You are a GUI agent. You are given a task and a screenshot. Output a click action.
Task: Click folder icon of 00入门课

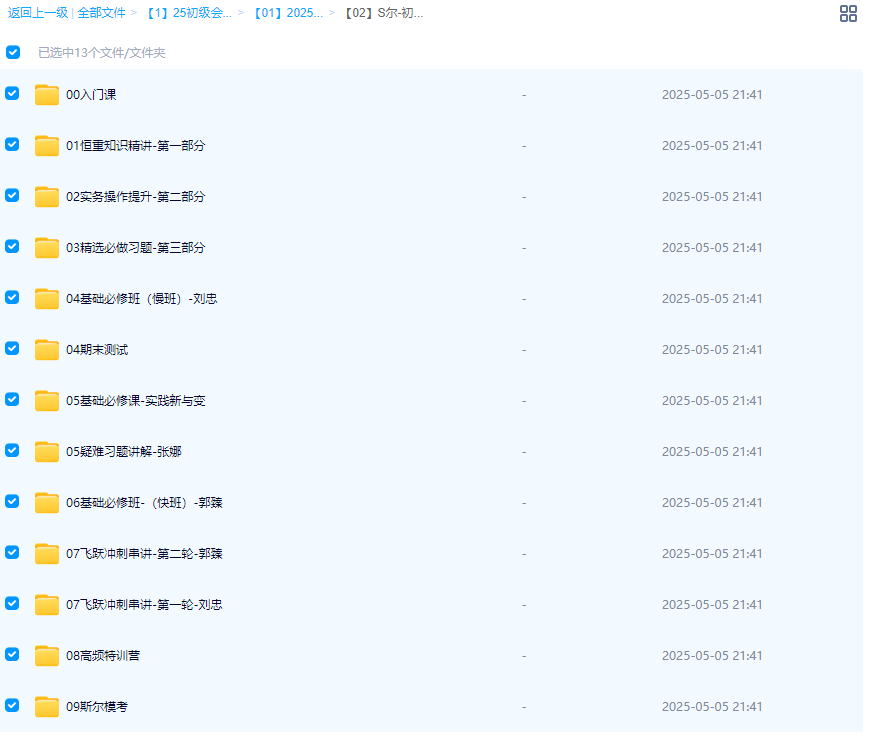pos(47,96)
